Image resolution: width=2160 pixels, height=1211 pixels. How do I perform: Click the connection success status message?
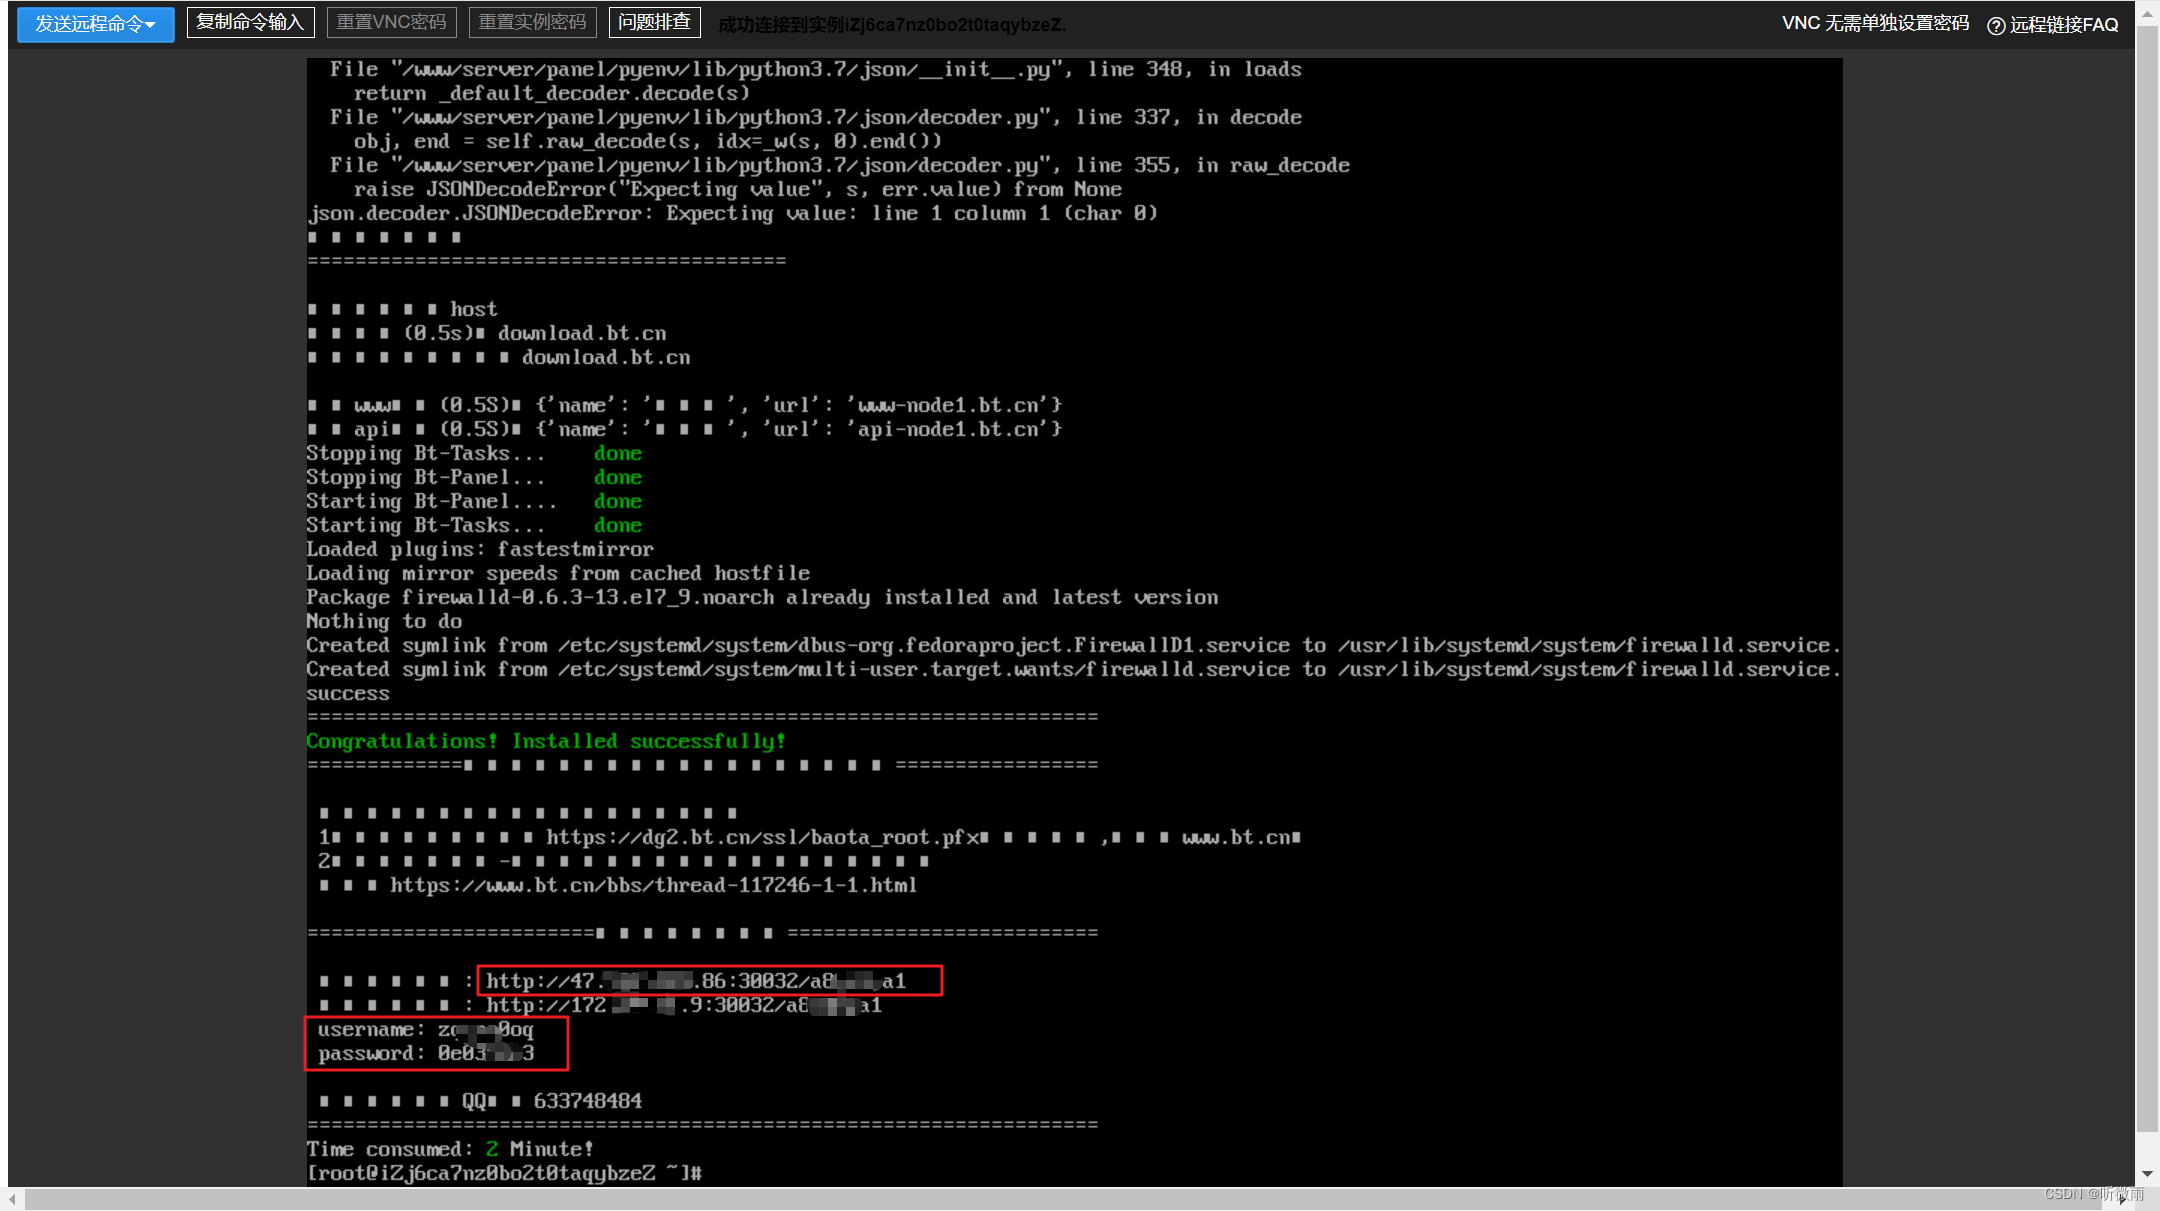click(x=892, y=25)
